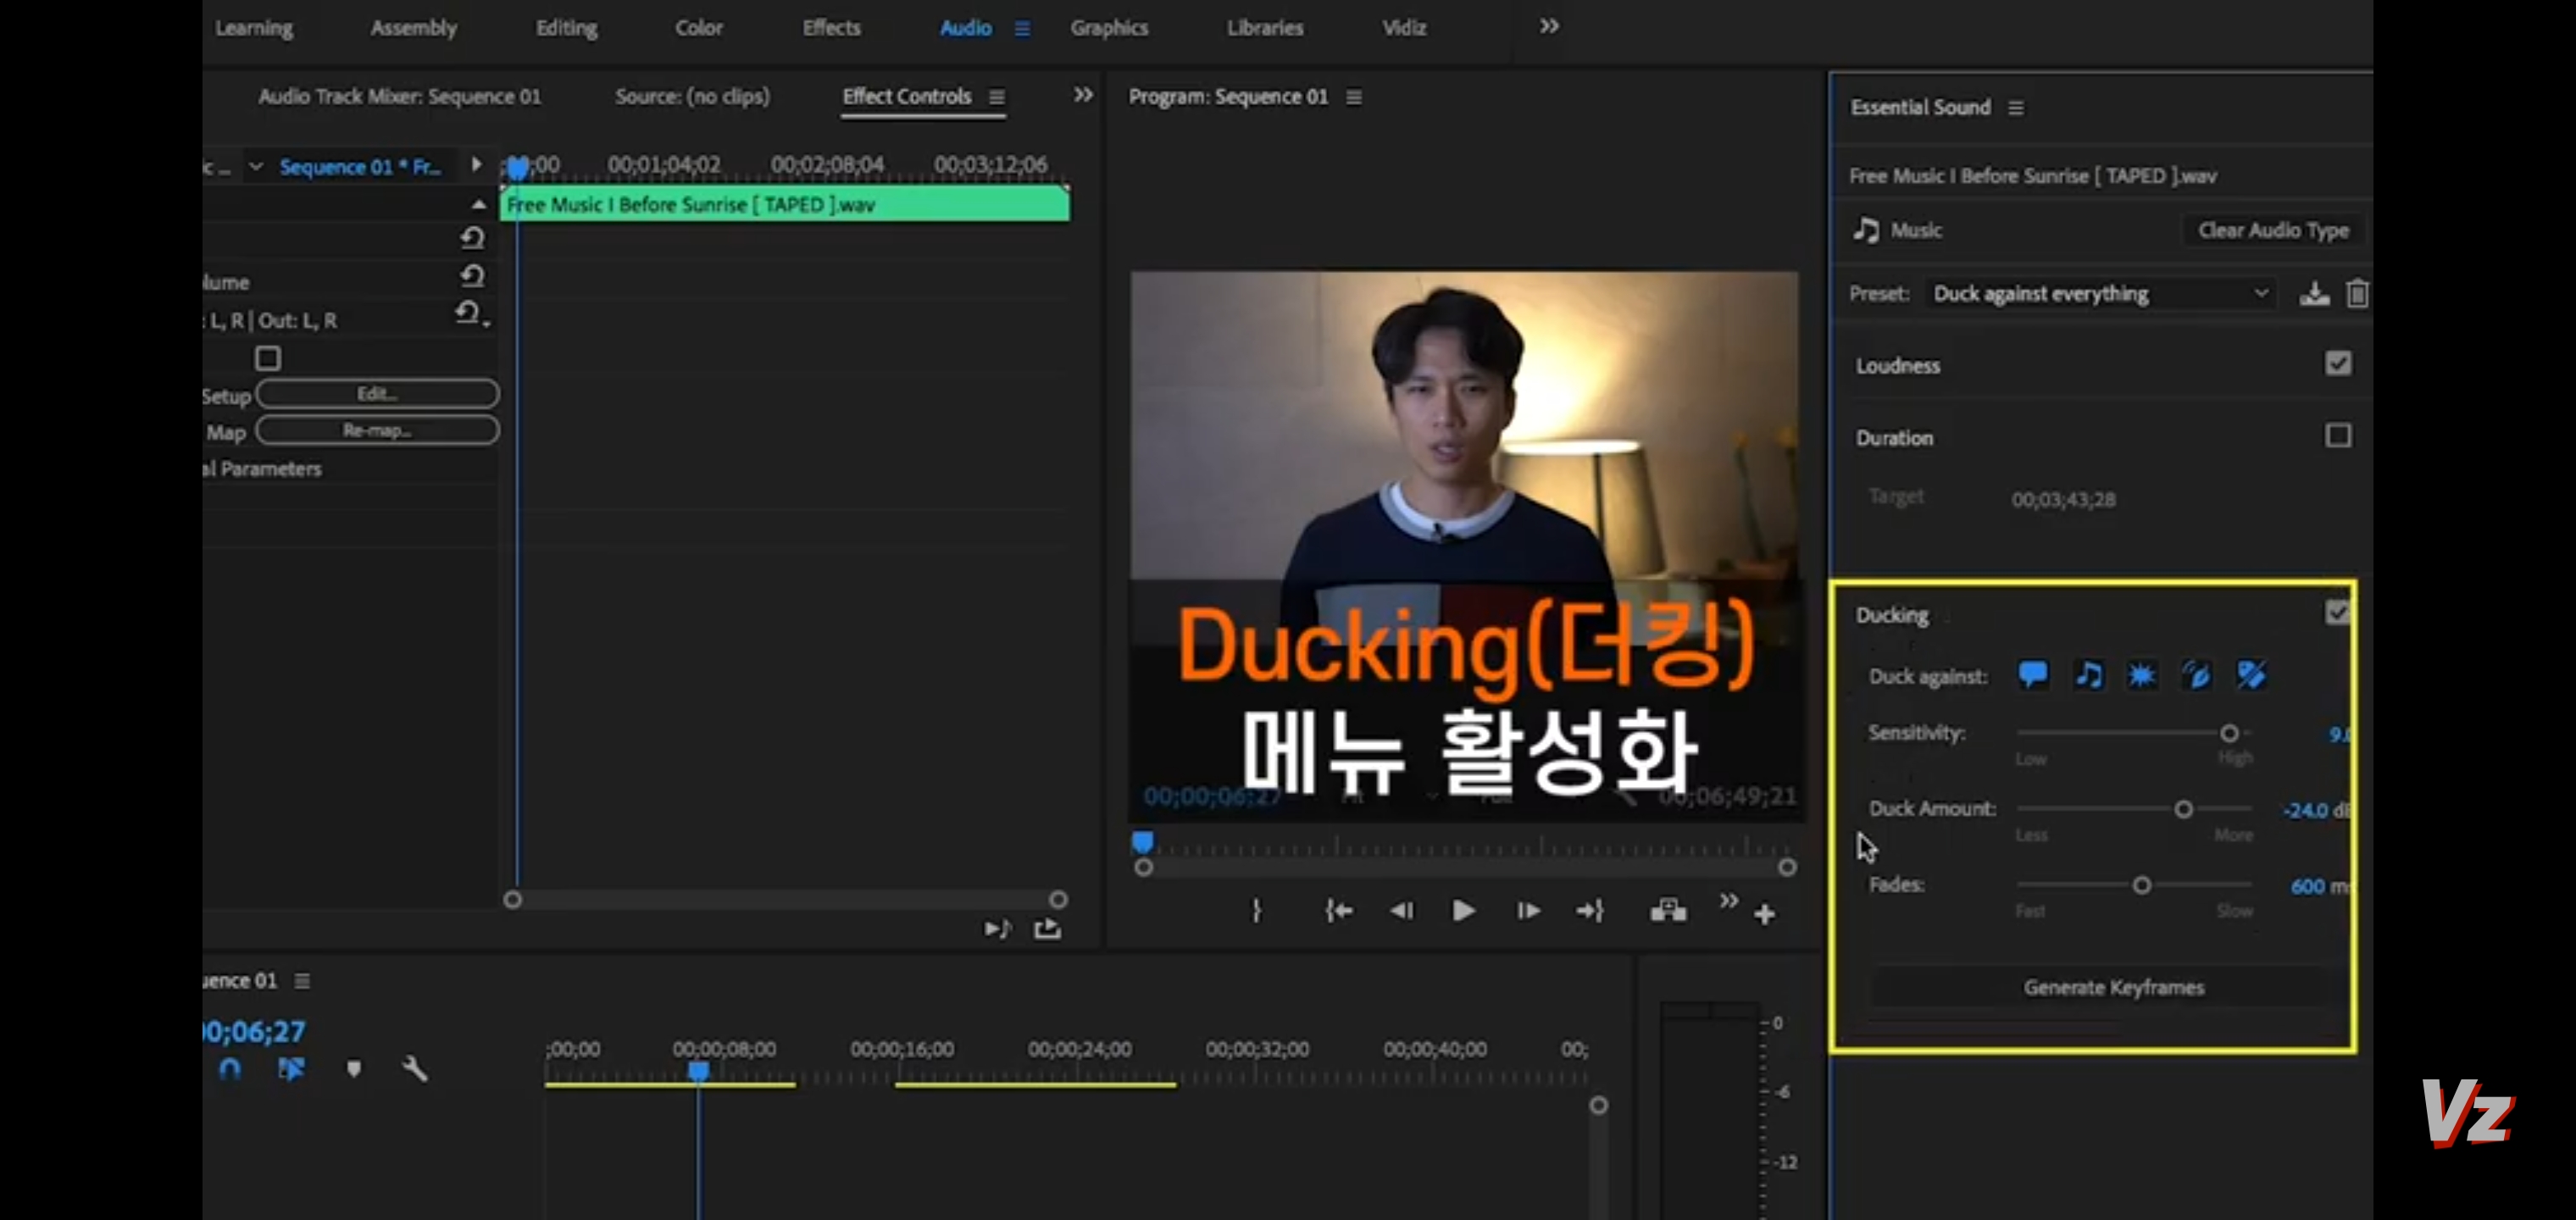Click the music note duck-against icon
Image resolution: width=2576 pixels, height=1220 pixels.
tap(2088, 675)
